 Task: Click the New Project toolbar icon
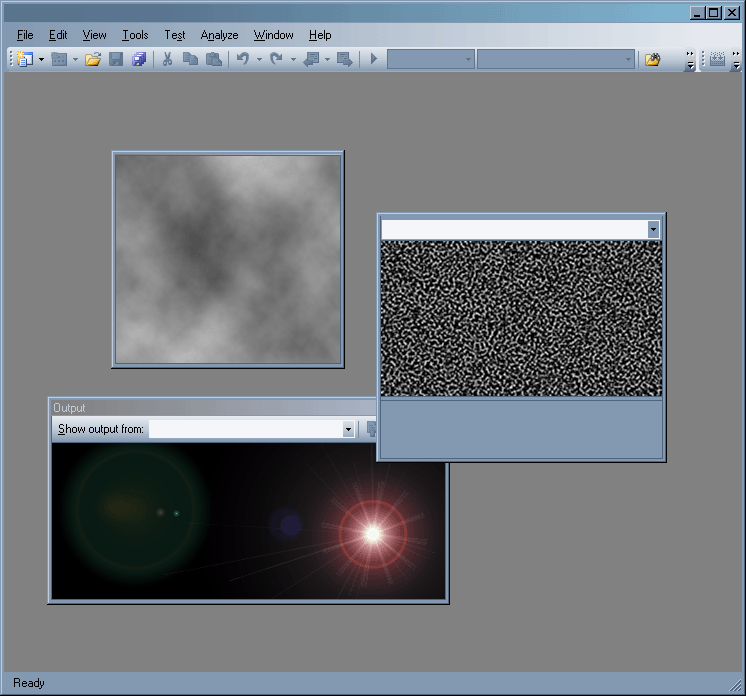[24, 59]
